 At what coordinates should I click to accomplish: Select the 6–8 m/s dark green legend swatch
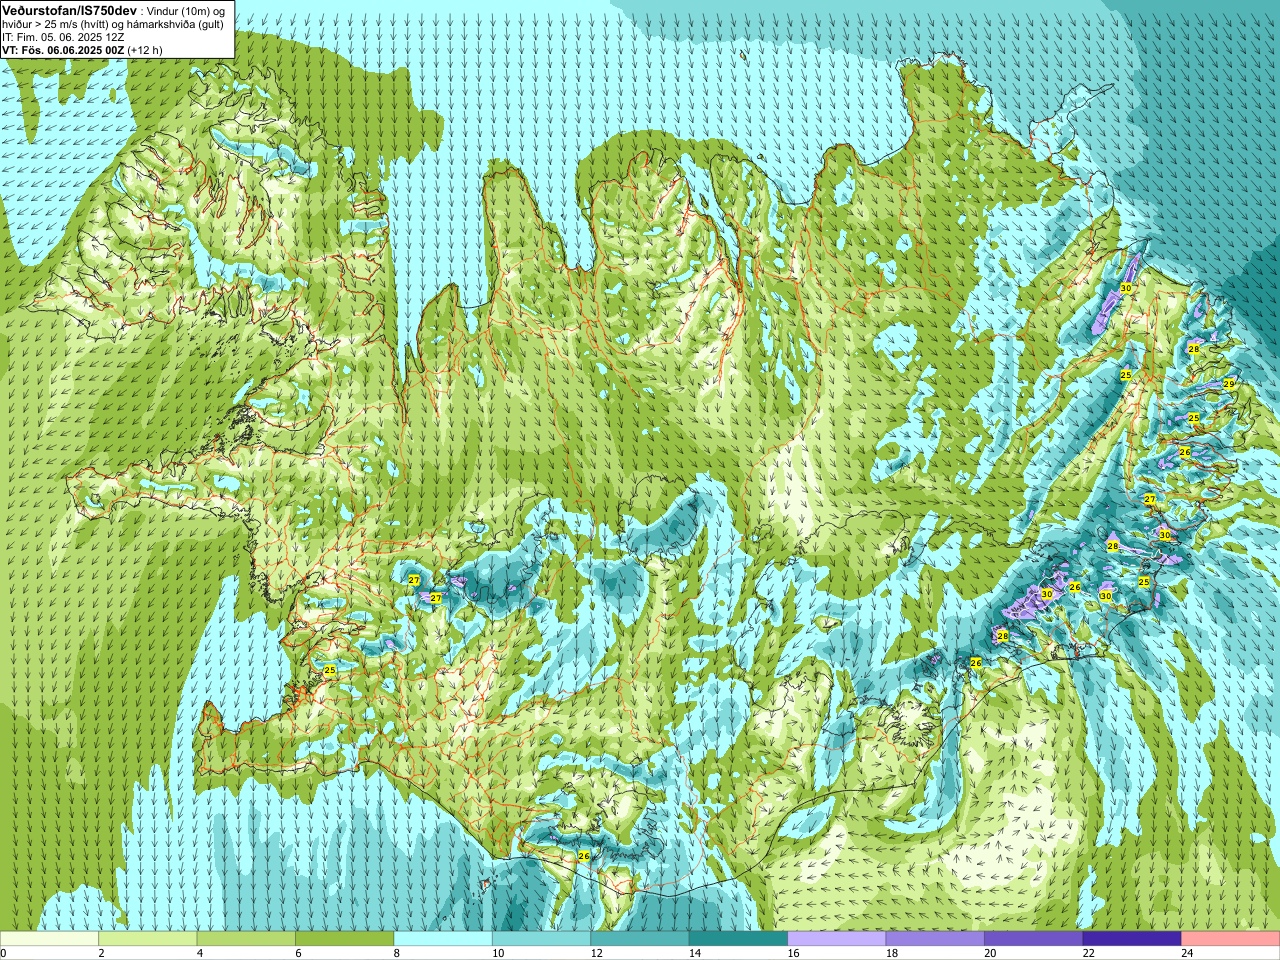coord(344,939)
